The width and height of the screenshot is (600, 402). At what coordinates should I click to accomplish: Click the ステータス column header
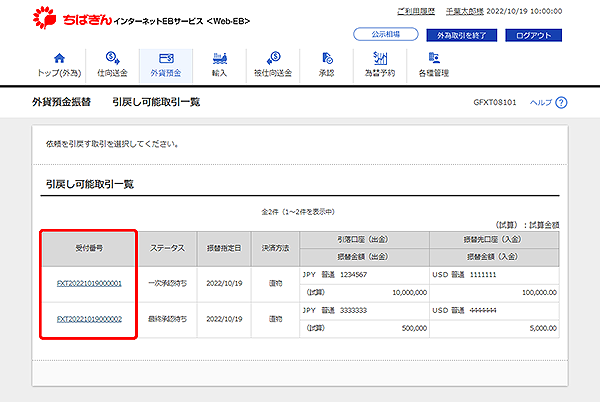click(x=167, y=249)
